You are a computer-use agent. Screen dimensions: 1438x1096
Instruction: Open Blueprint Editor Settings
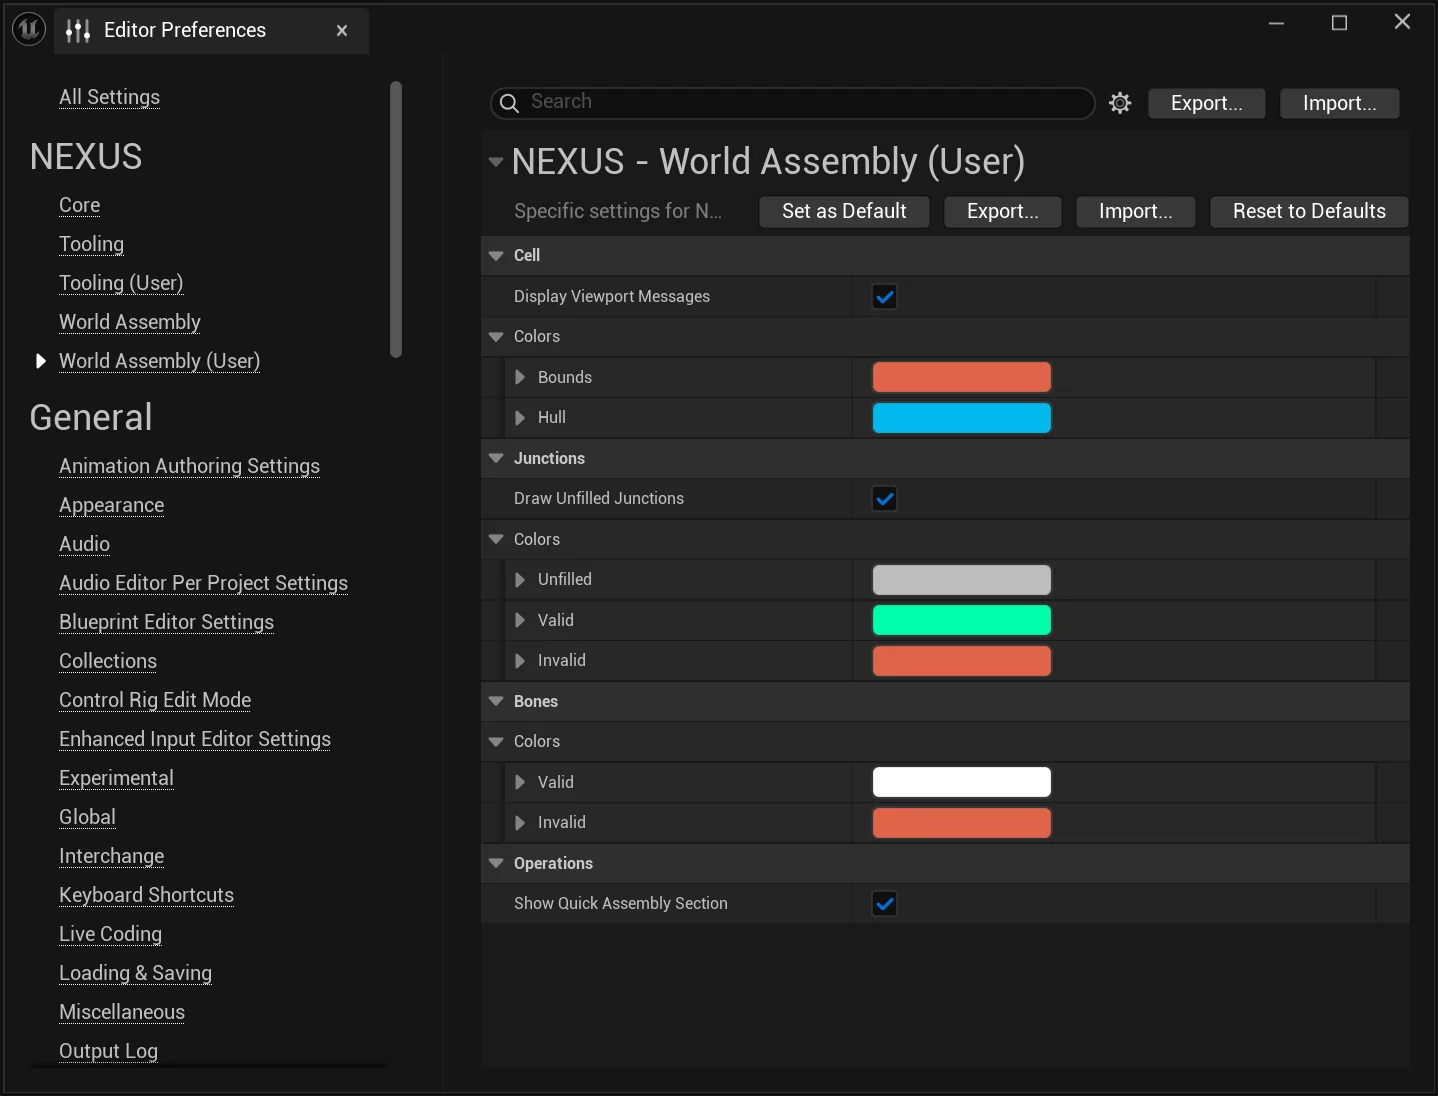click(166, 622)
